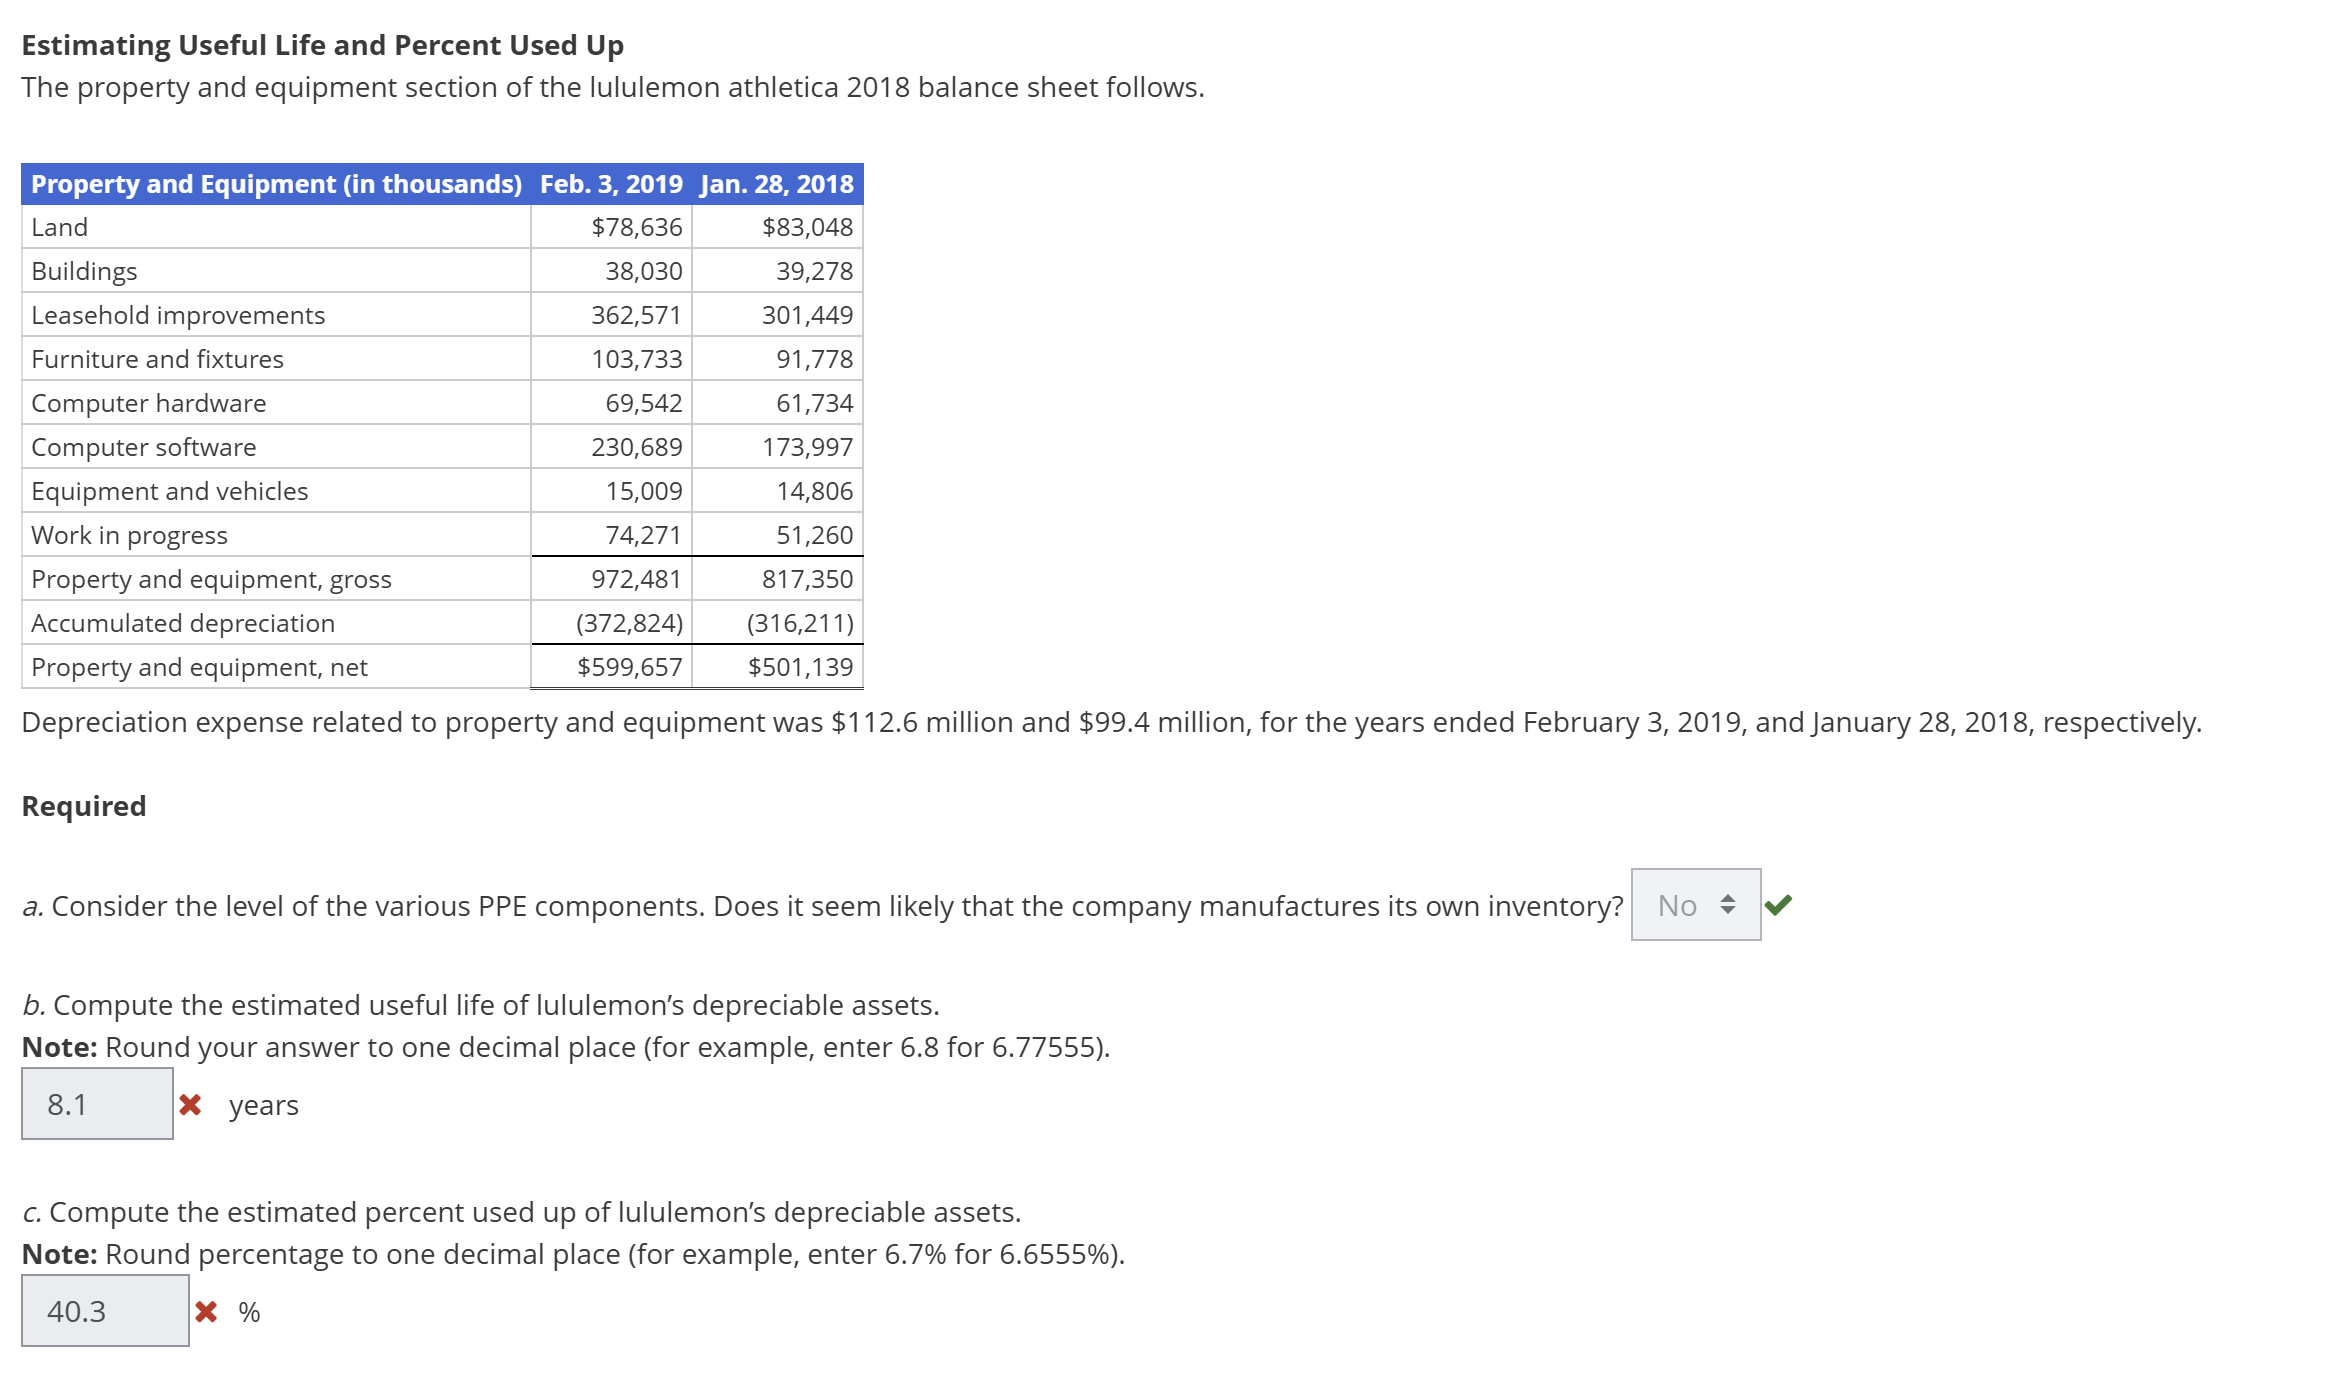The image size is (2332, 1395).
Task: Click the up-down arrow on the No selector
Action: pos(1731,905)
